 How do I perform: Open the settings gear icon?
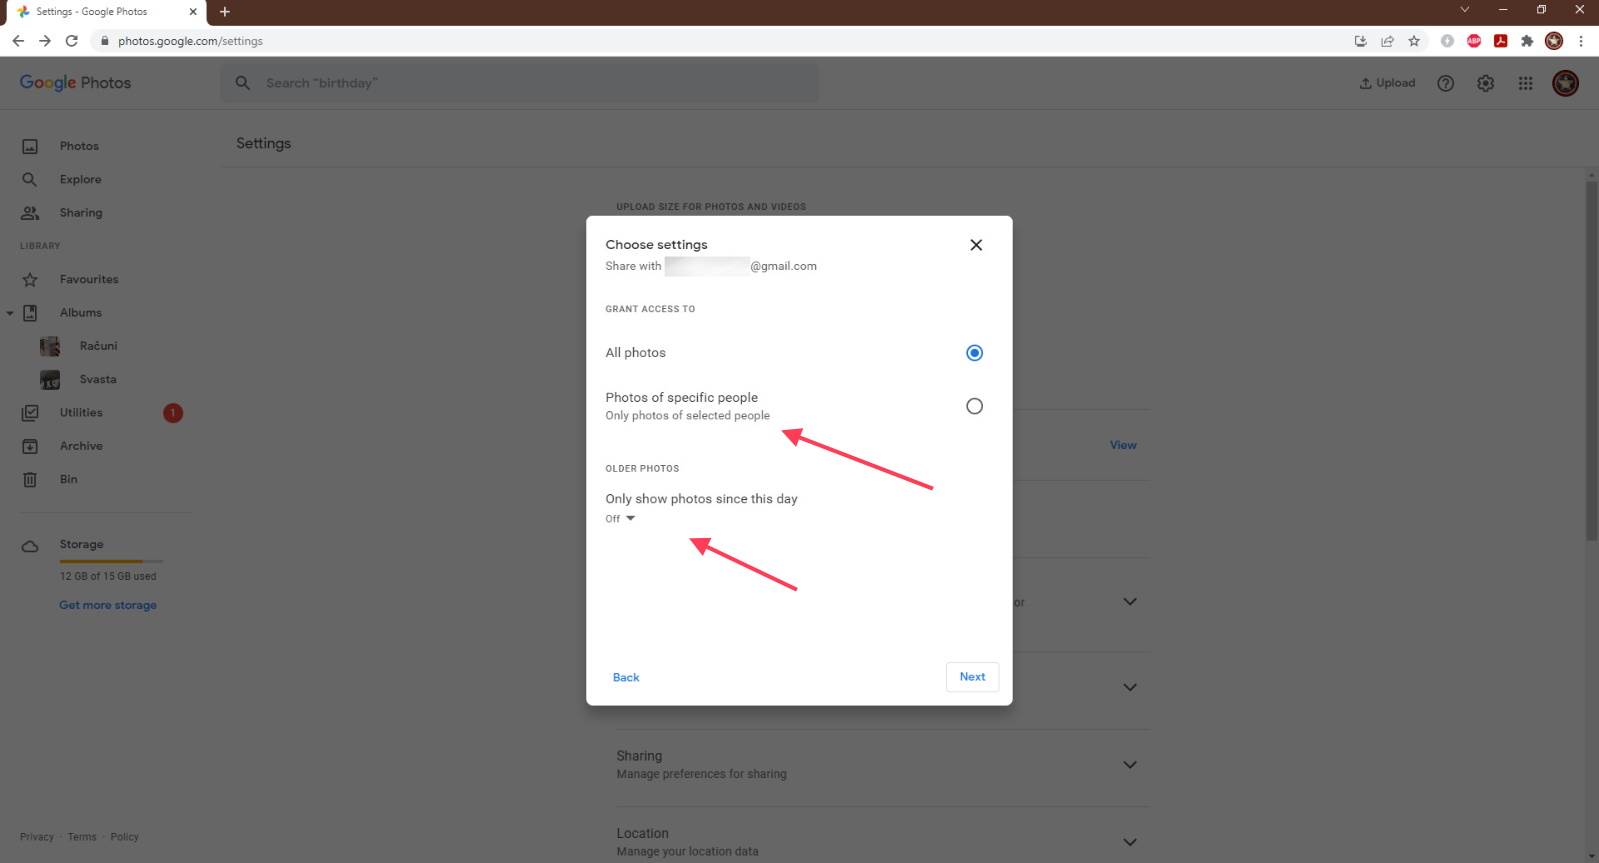1485,83
